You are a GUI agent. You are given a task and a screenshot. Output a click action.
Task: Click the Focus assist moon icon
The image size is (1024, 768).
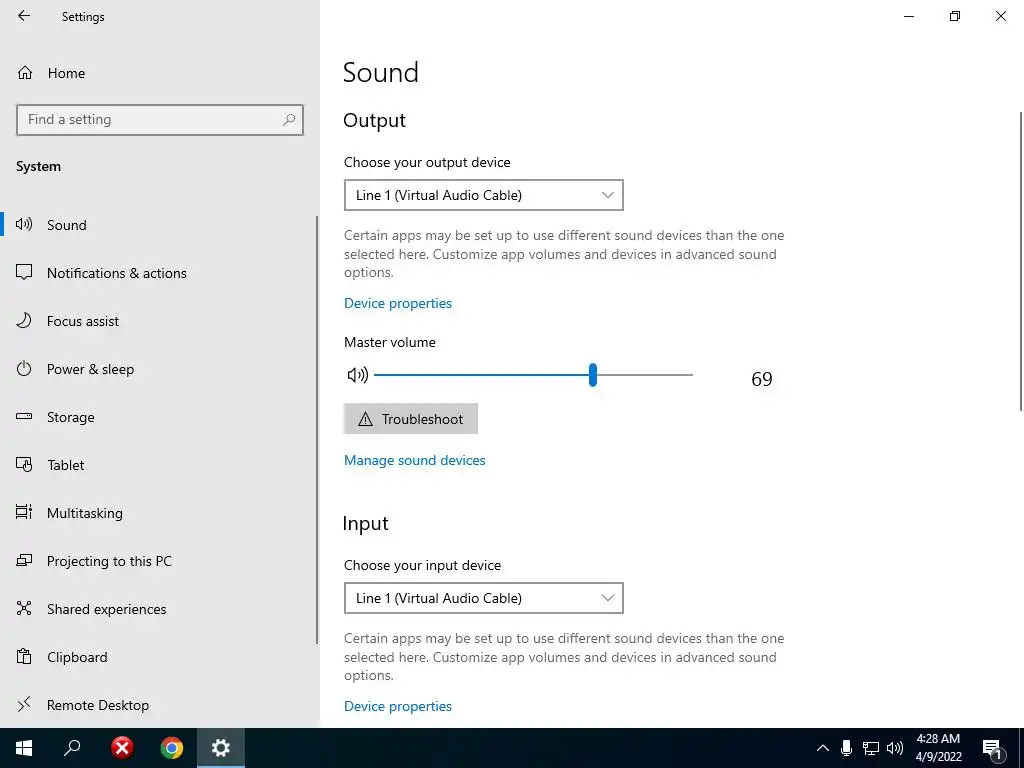tap(24, 321)
